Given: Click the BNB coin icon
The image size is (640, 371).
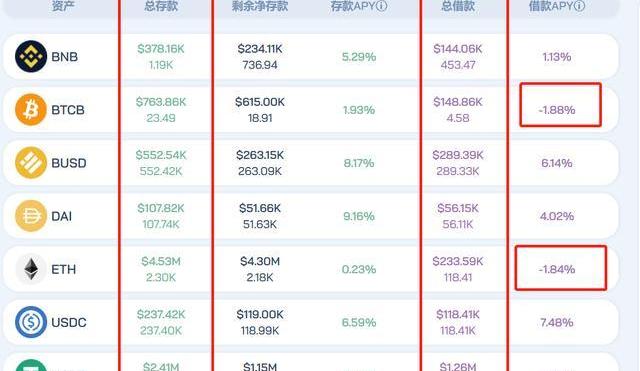Looking at the screenshot, I should pyautogui.click(x=31, y=56).
